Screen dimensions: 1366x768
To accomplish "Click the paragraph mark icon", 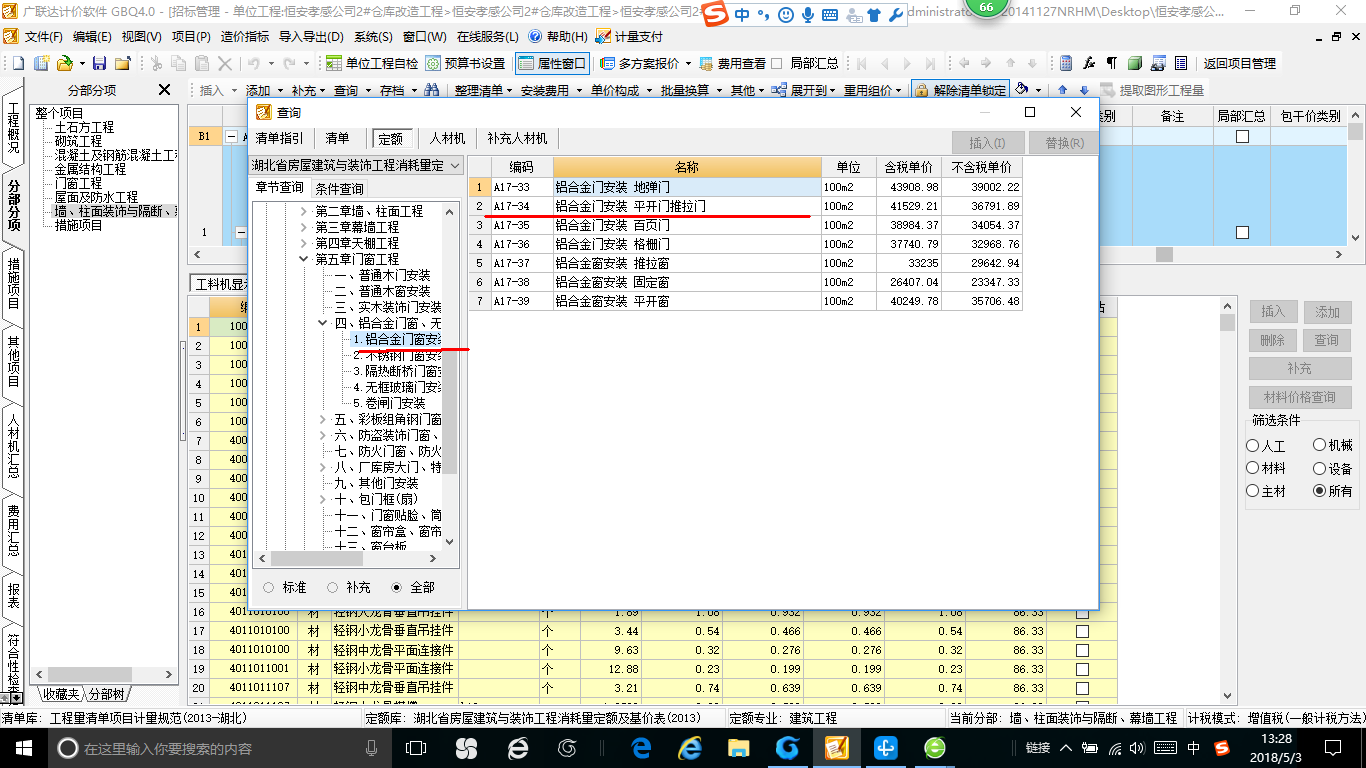I will (x=1112, y=63).
